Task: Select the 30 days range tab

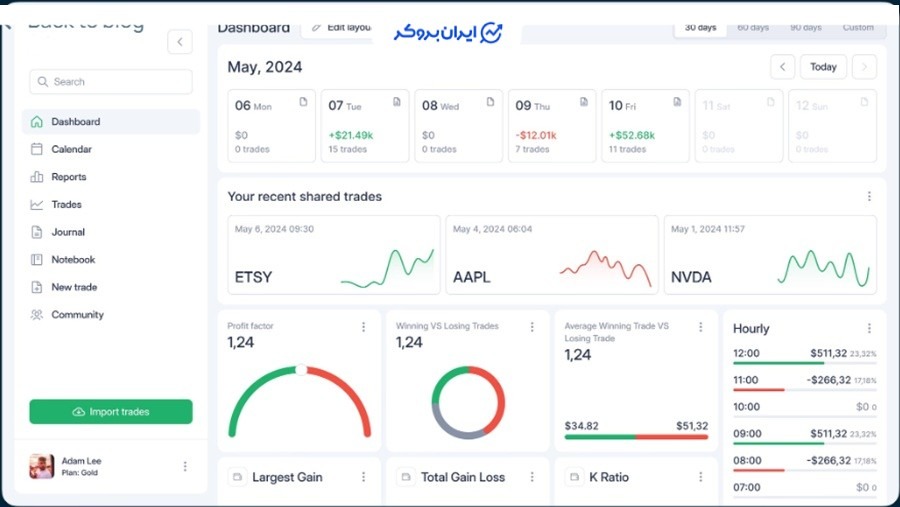Action: 700,28
